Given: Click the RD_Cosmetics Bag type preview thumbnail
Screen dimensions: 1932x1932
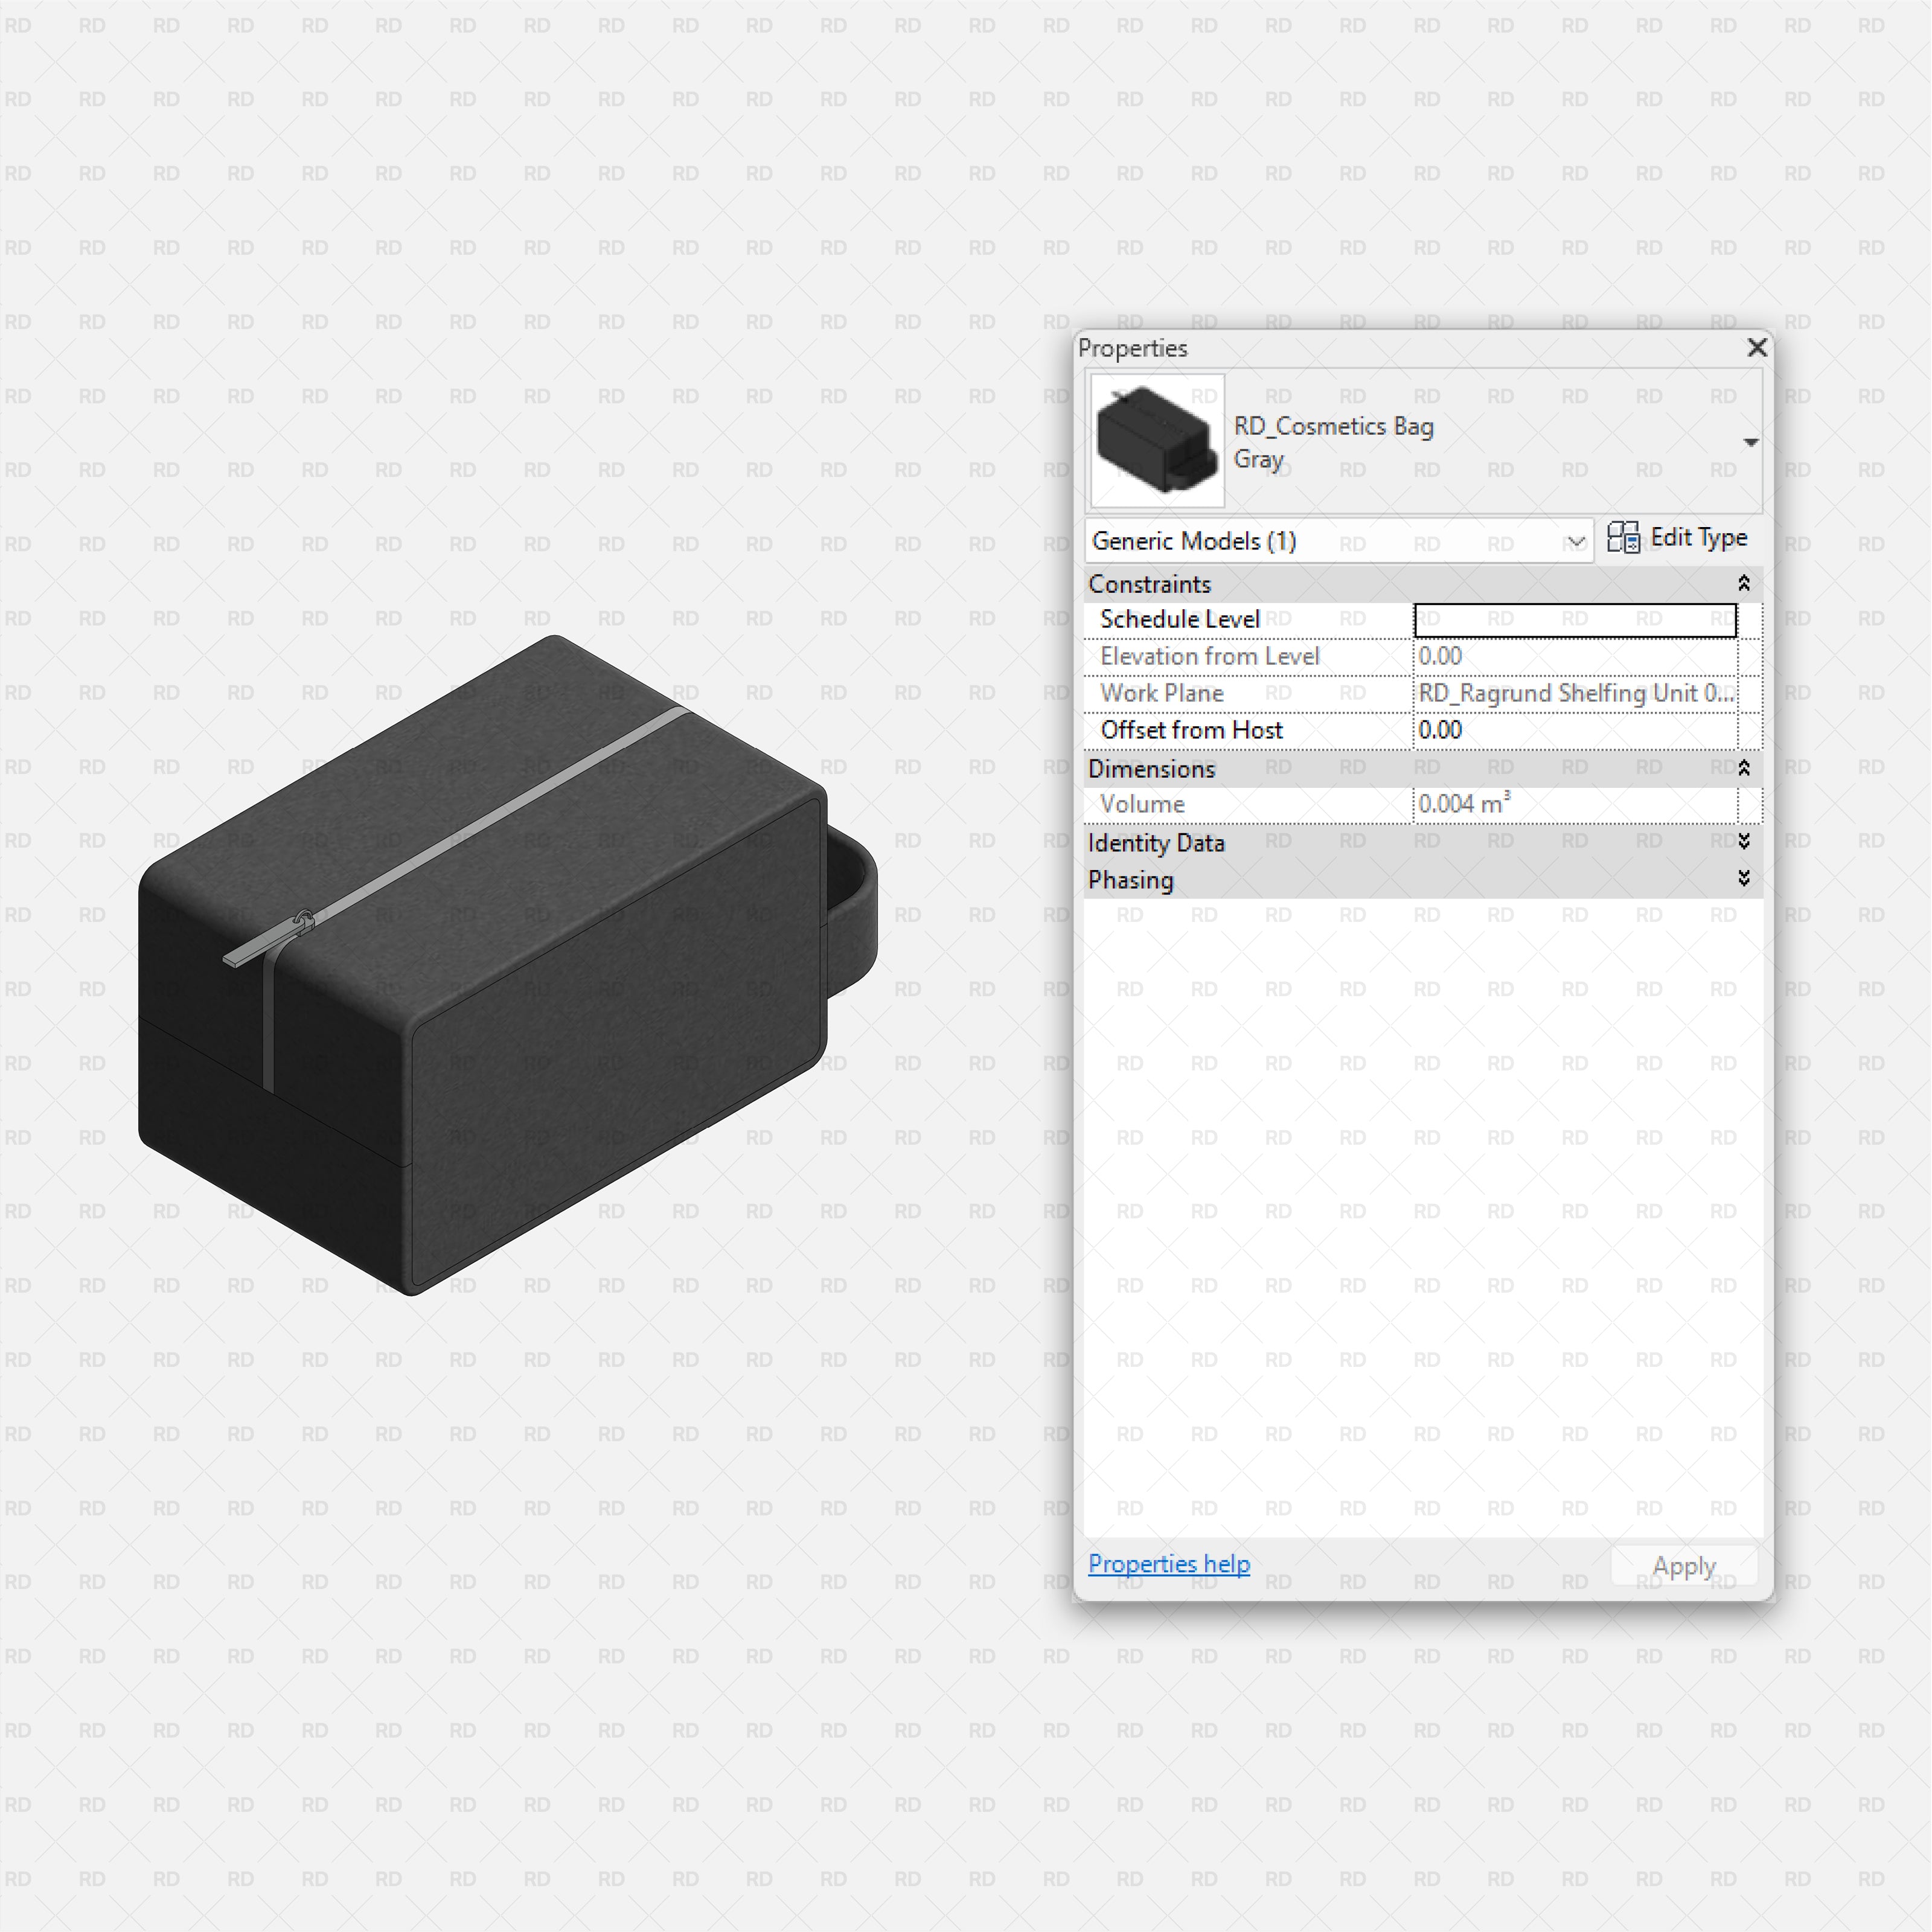Looking at the screenshot, I should click(1157, 441).
